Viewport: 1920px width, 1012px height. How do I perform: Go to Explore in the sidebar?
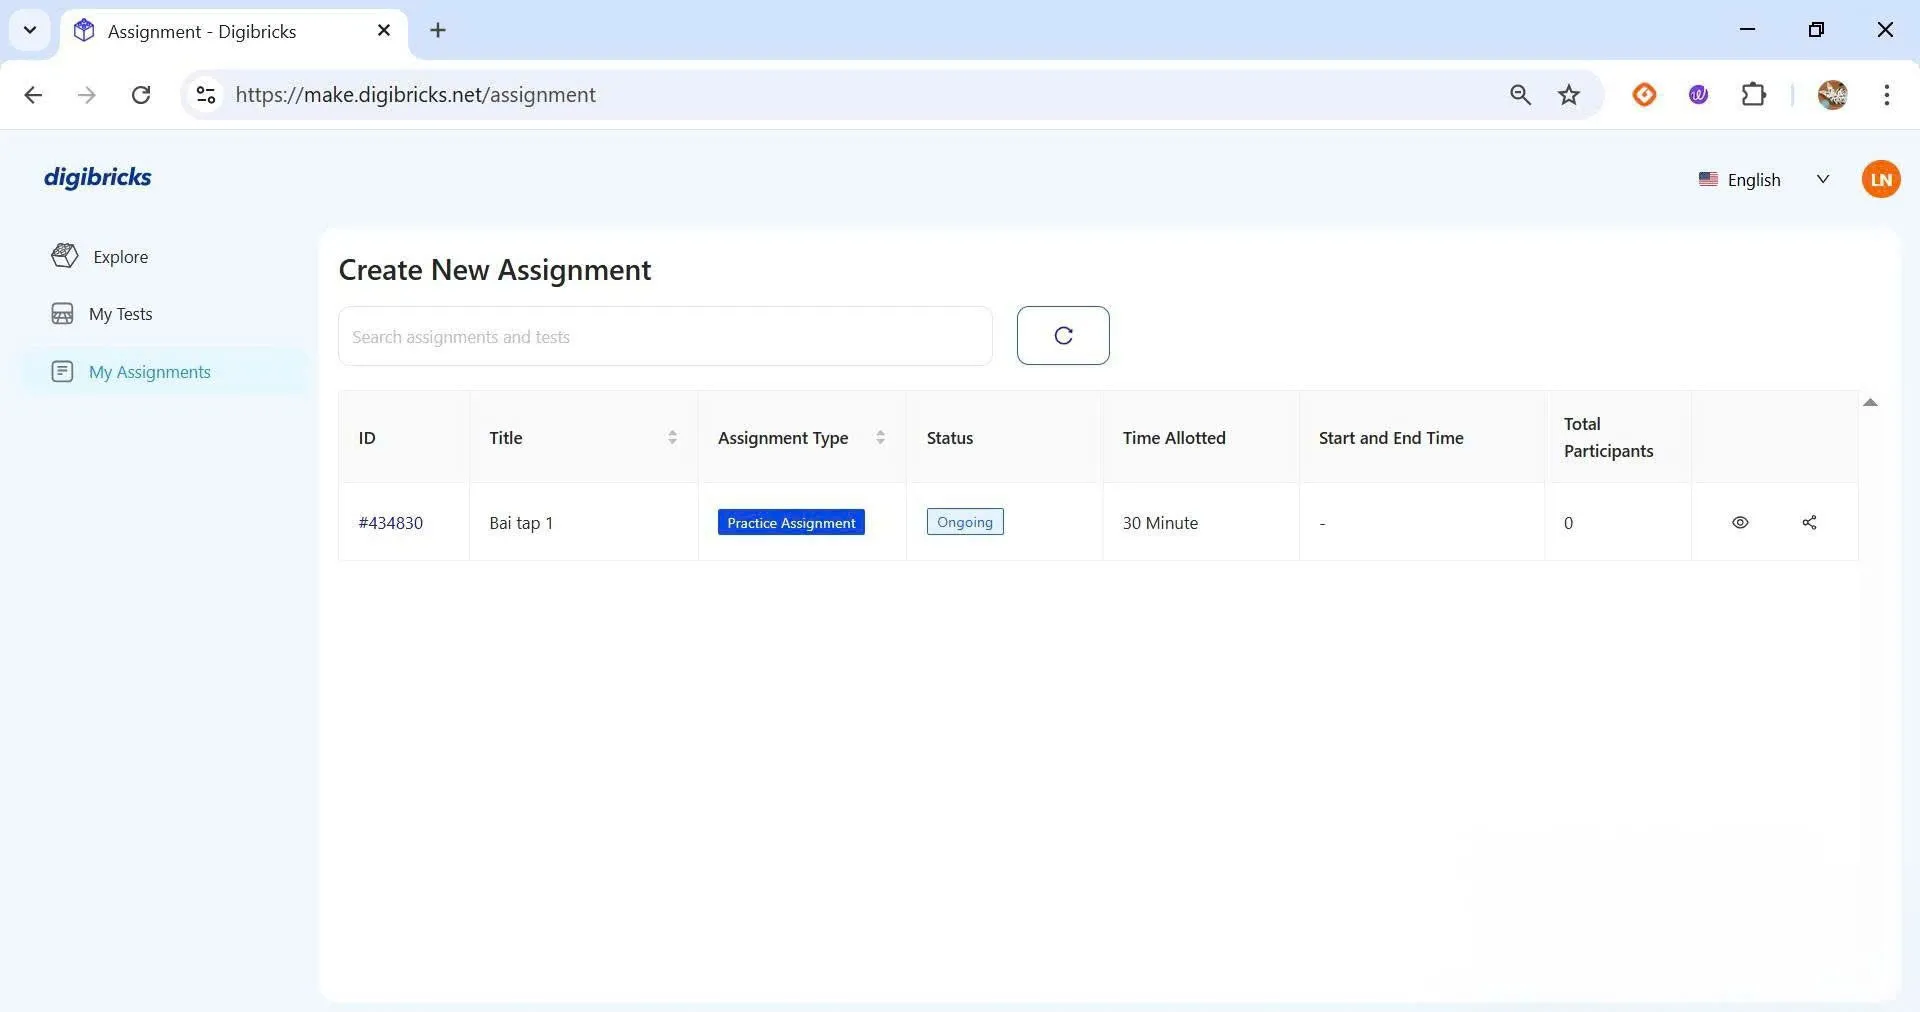(120, 257)
